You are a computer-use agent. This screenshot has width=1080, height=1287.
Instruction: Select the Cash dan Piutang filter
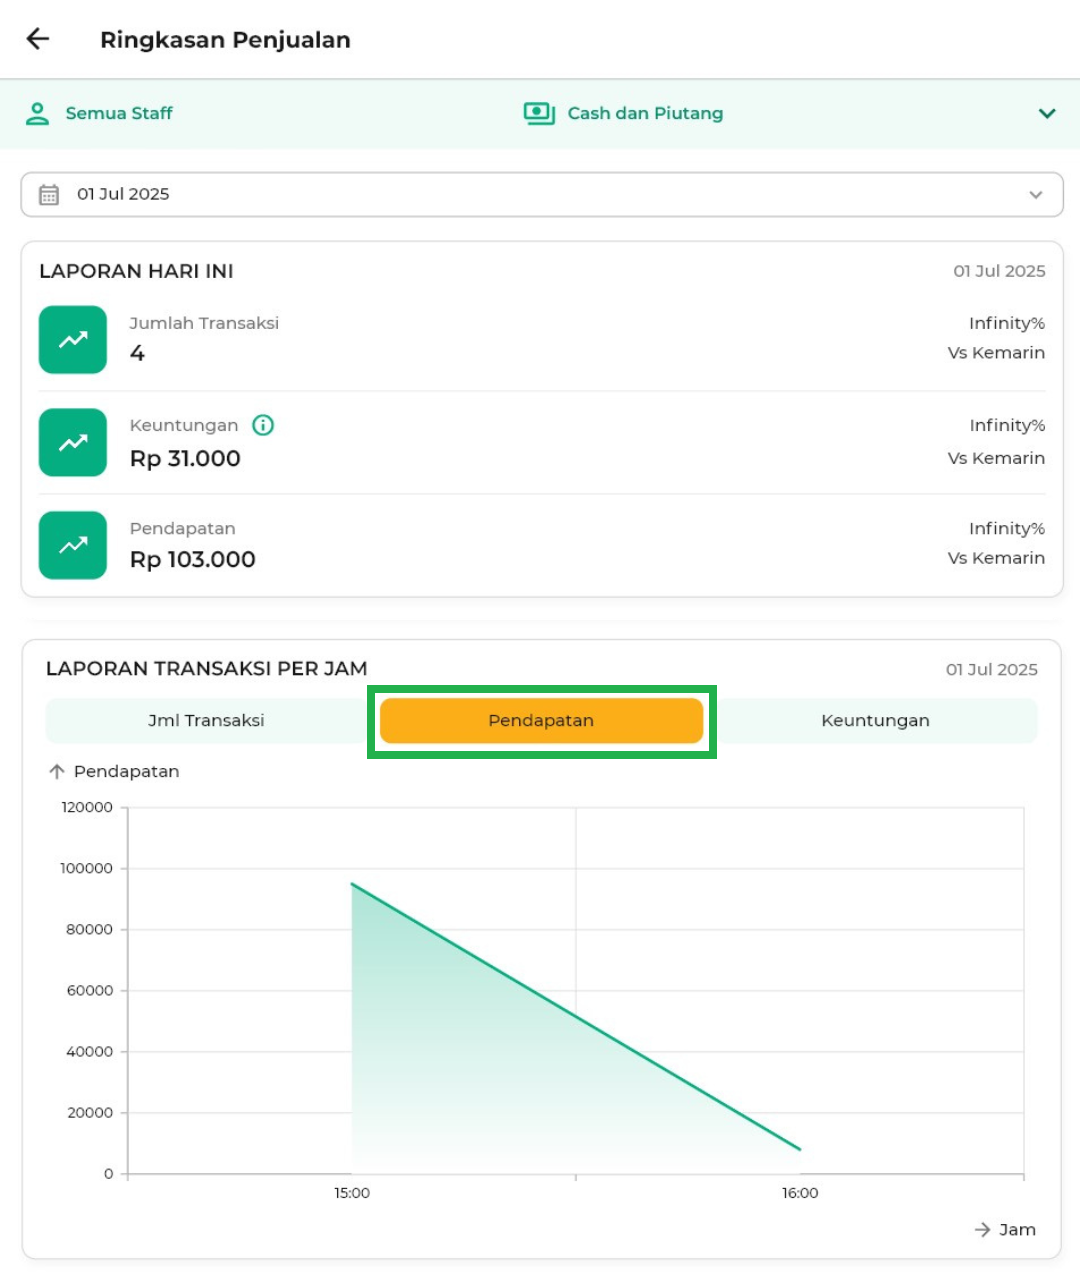645,114
